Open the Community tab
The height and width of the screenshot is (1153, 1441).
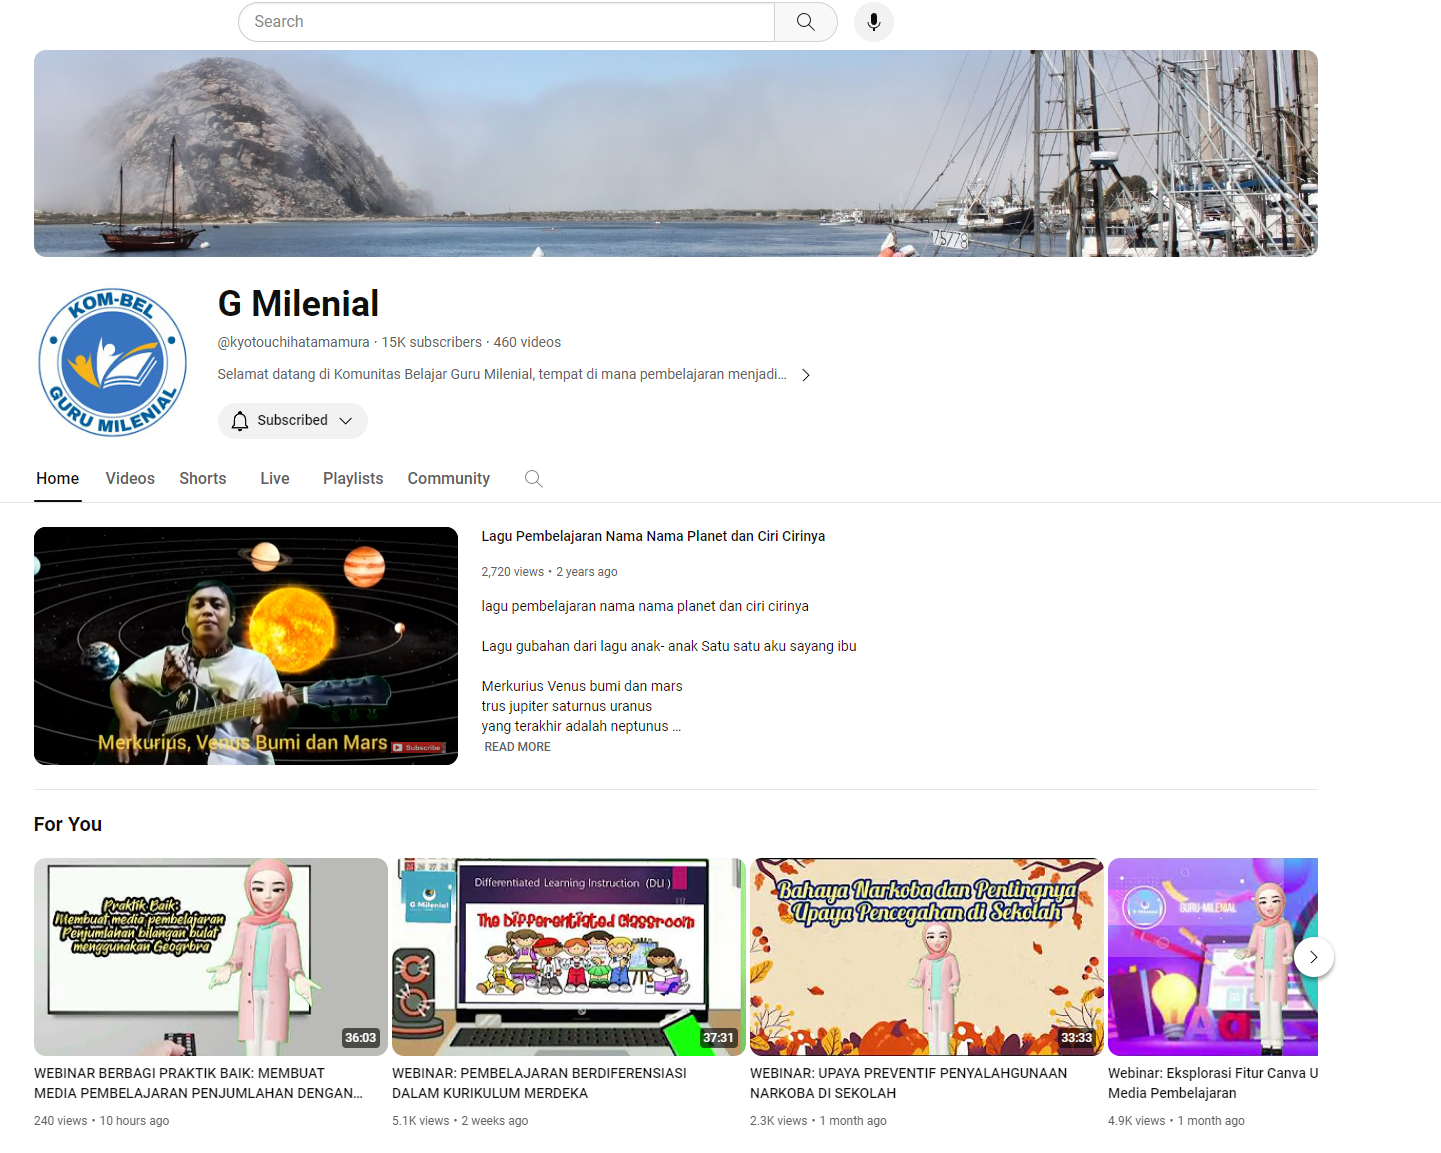coord(448,479)
